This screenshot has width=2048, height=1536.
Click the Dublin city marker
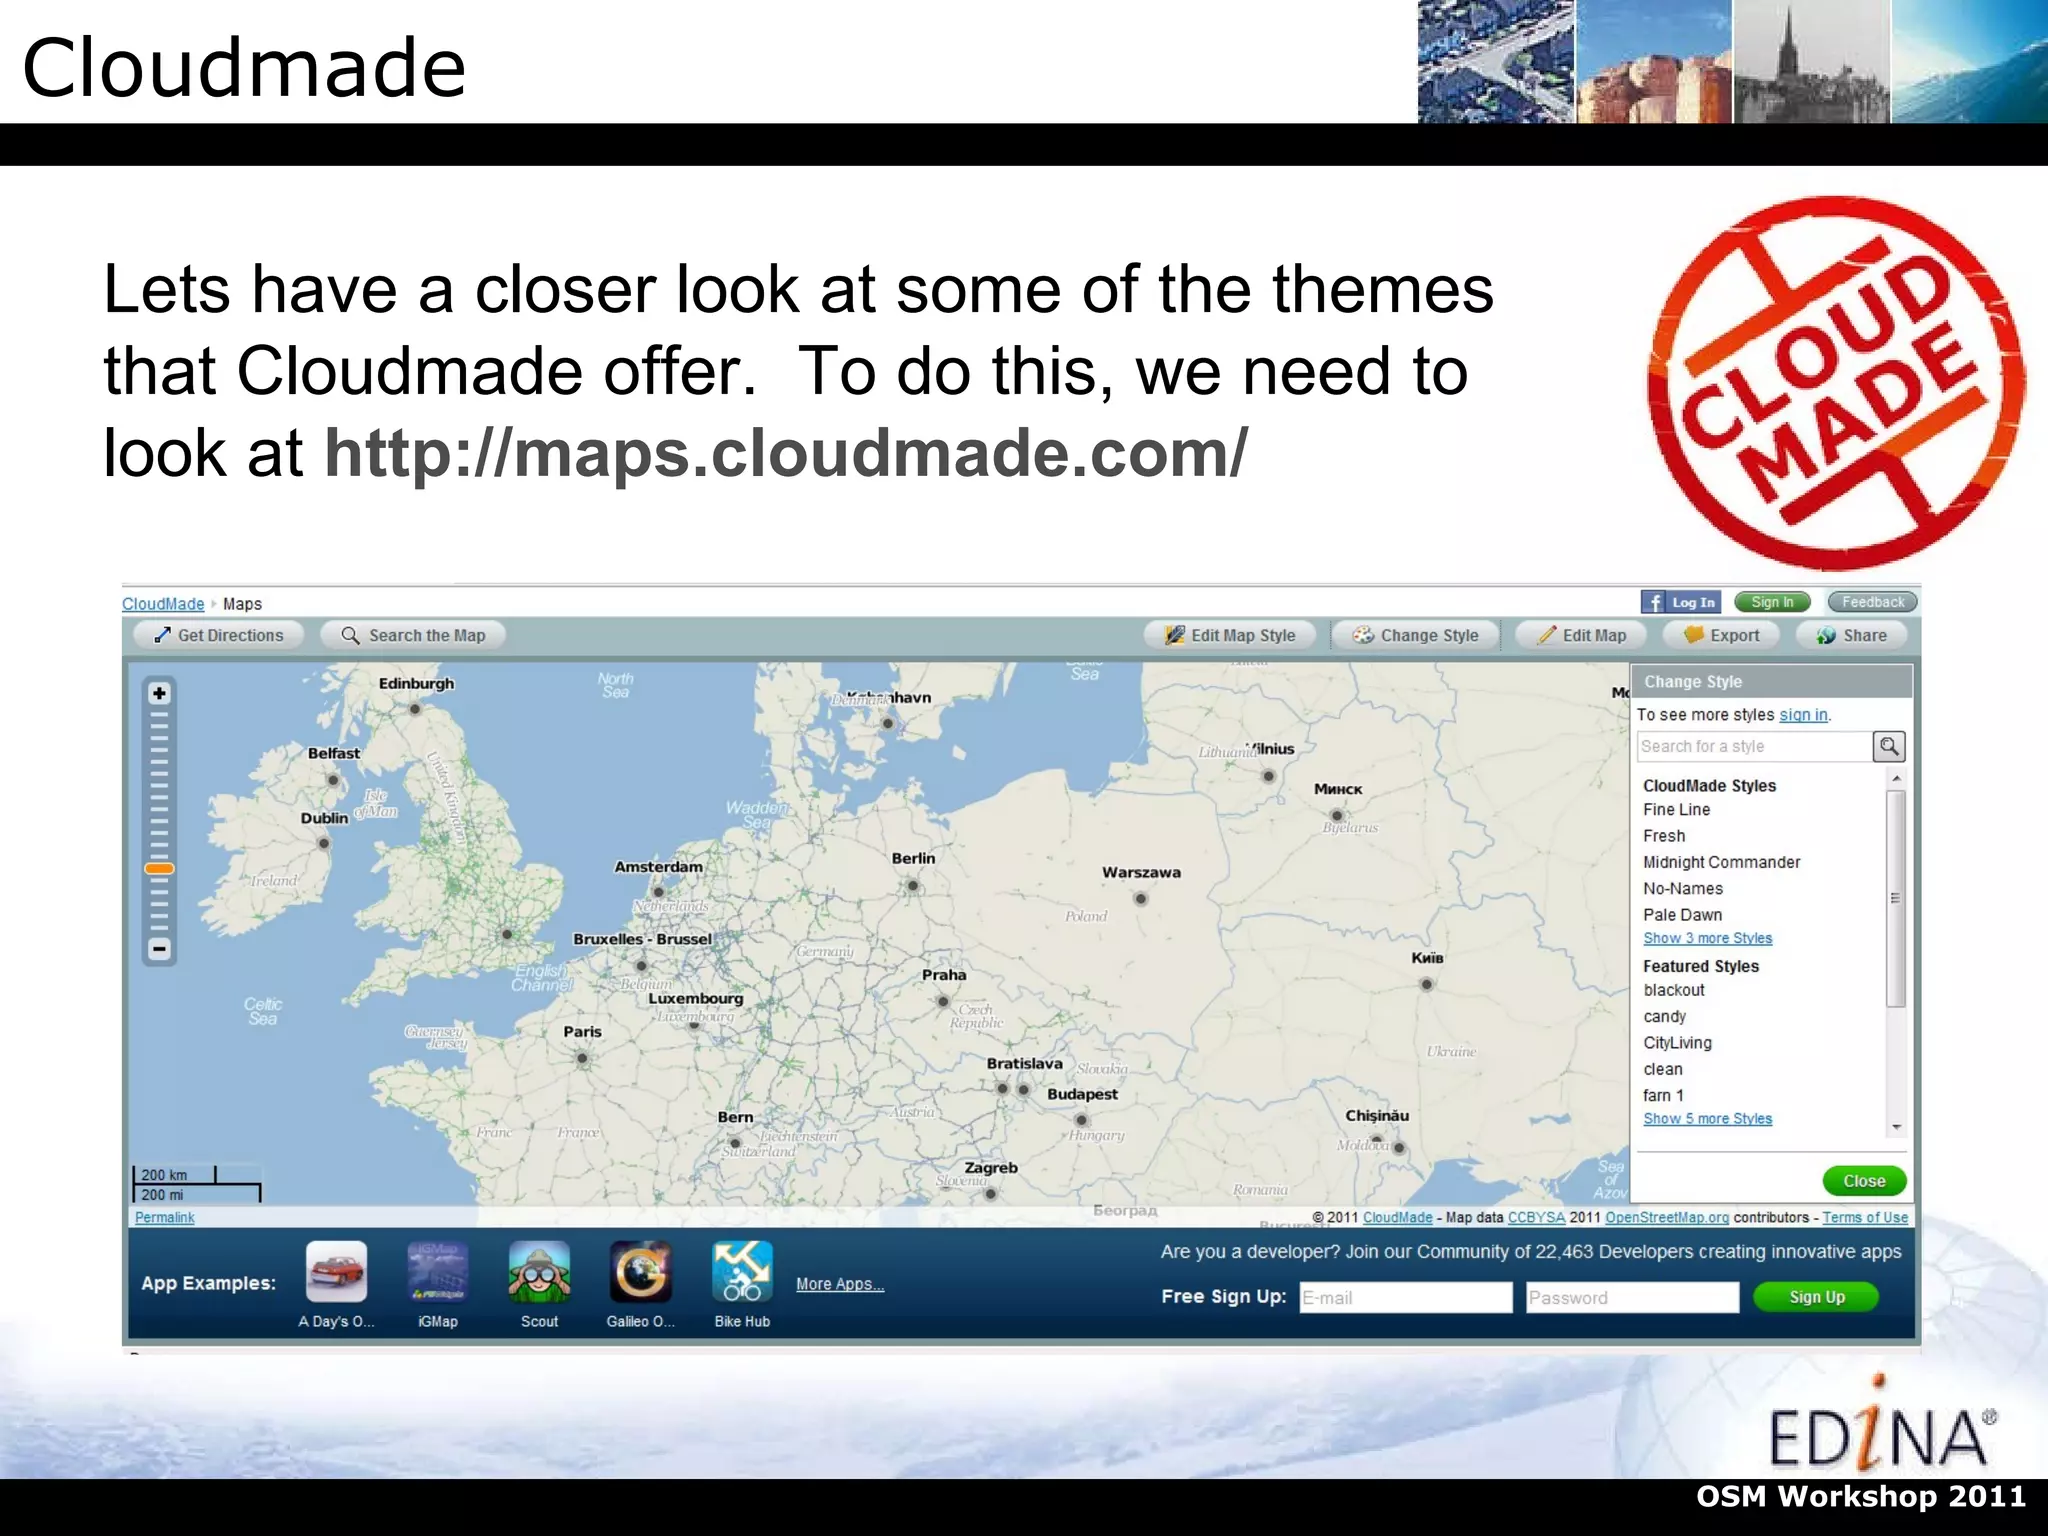pyautogui.click(x=324, y=843)
